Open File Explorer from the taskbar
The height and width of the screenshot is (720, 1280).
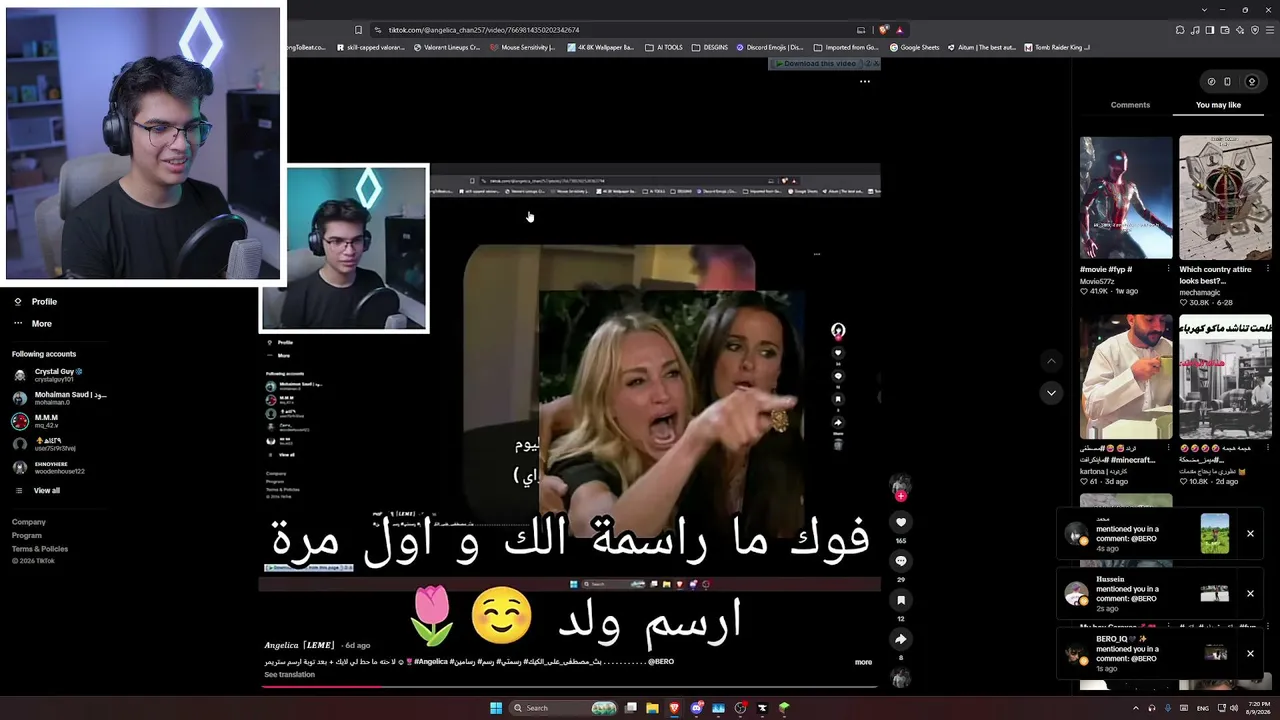(652, 708)
